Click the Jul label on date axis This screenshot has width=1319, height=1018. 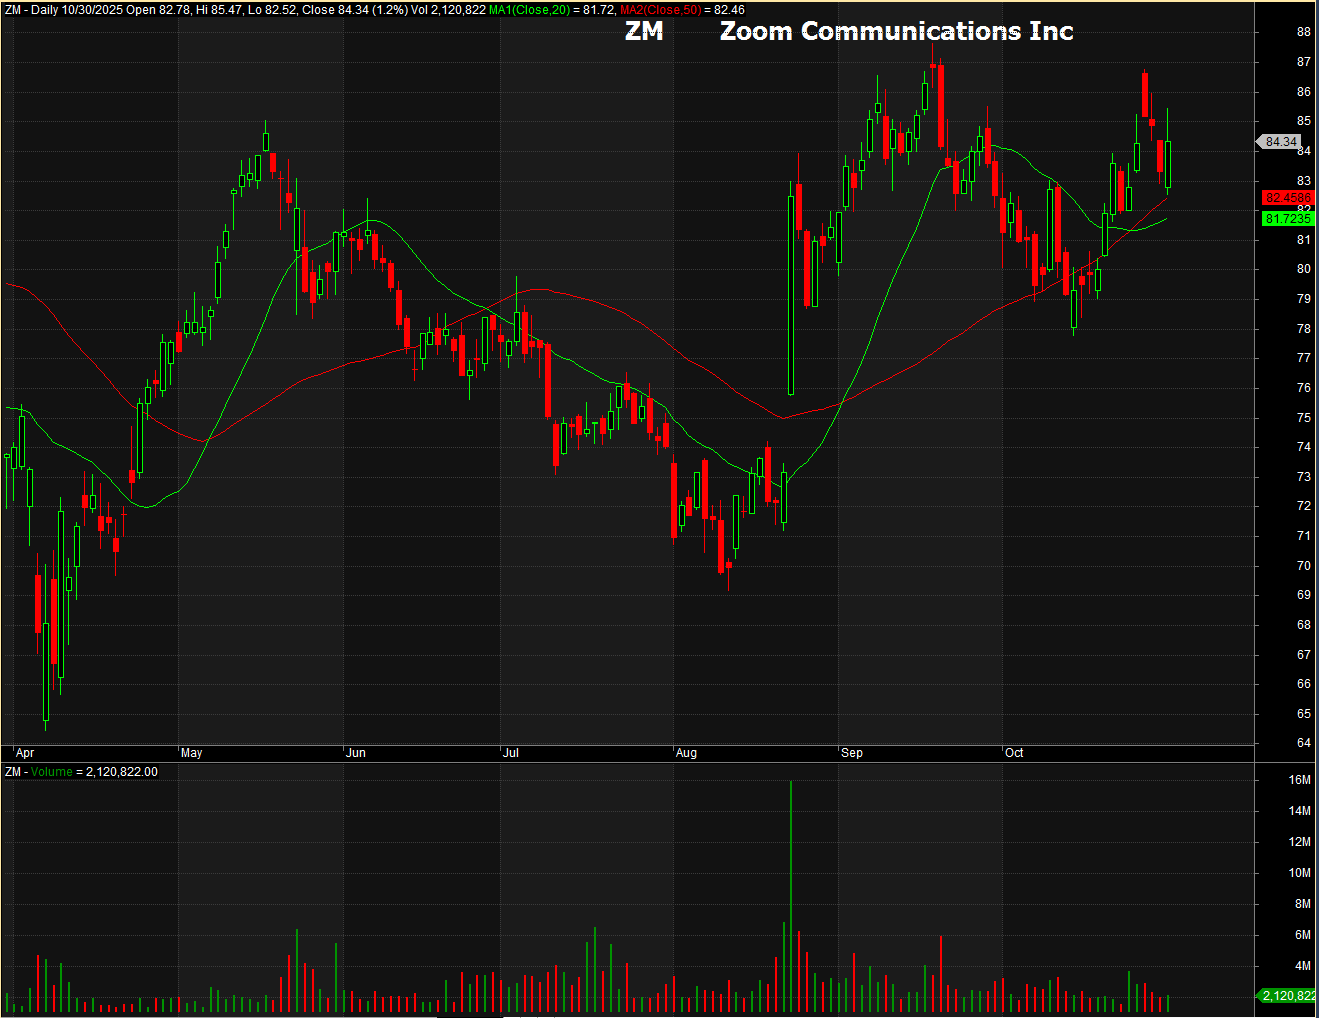coord(511,753)
